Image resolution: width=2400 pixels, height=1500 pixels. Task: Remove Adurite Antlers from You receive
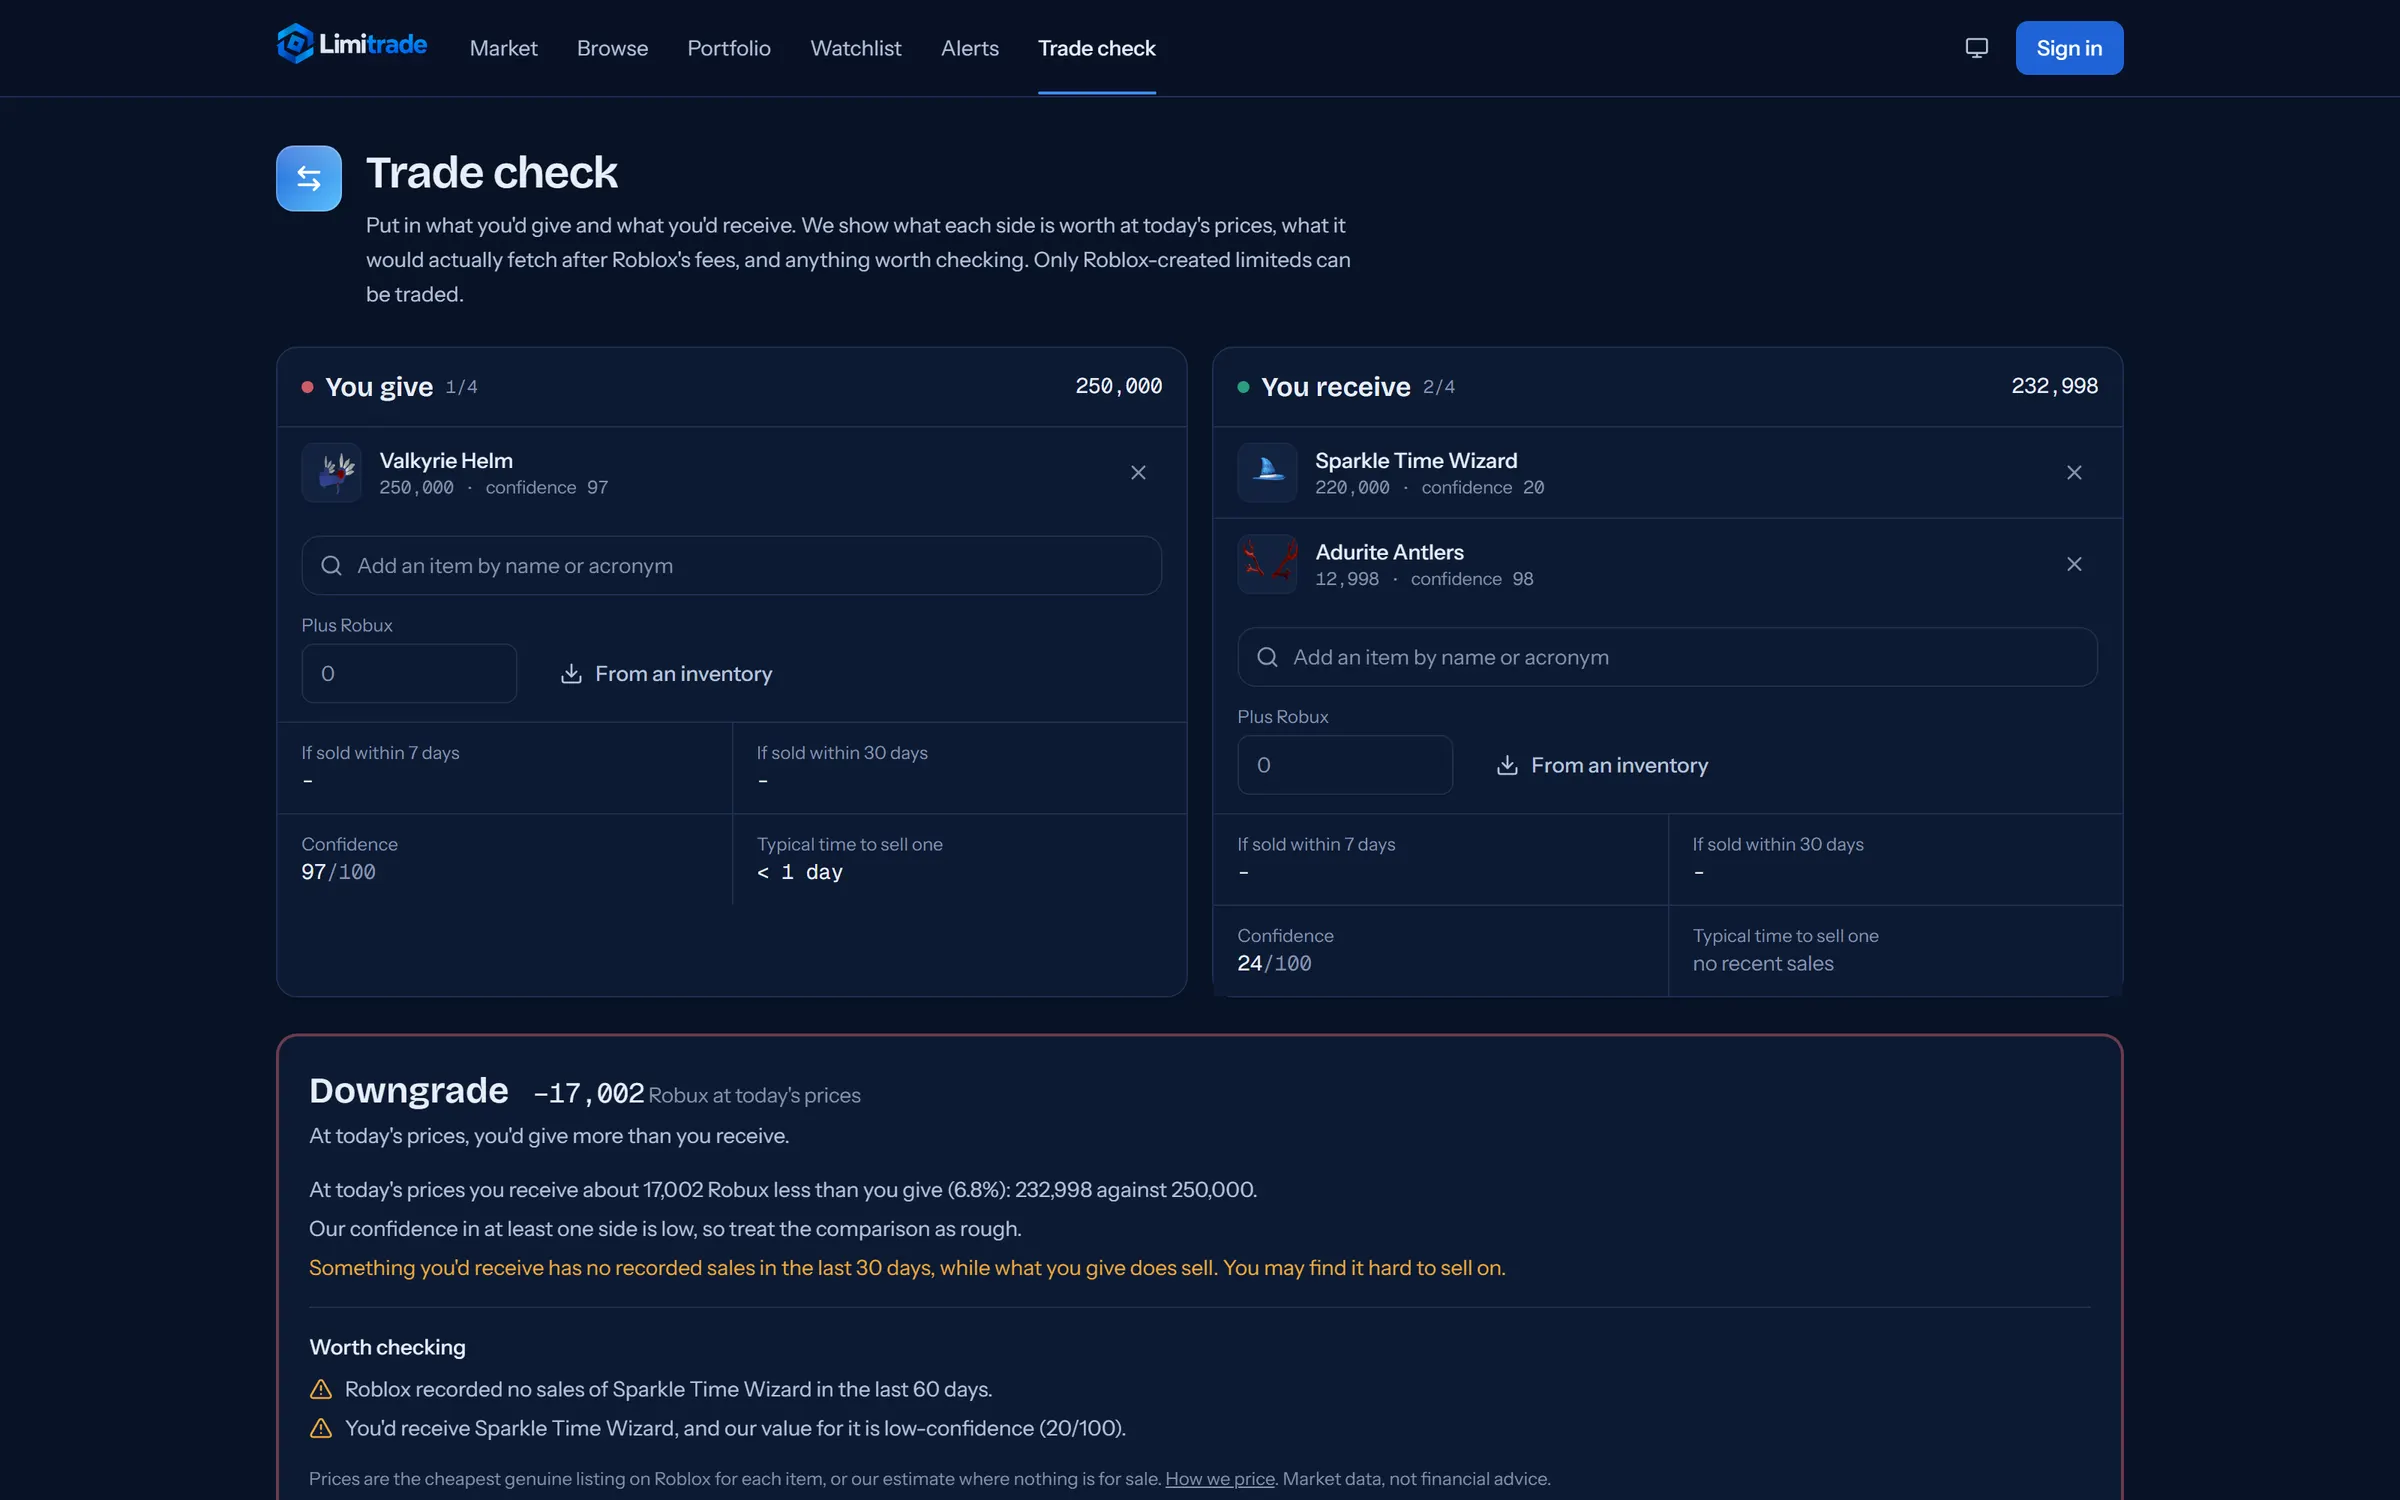pos(2074,564)
